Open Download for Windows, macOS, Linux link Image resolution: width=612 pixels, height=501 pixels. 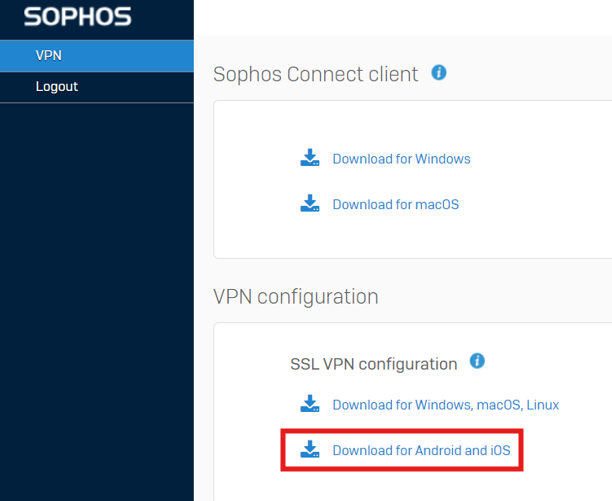click(x=446, y=405)
